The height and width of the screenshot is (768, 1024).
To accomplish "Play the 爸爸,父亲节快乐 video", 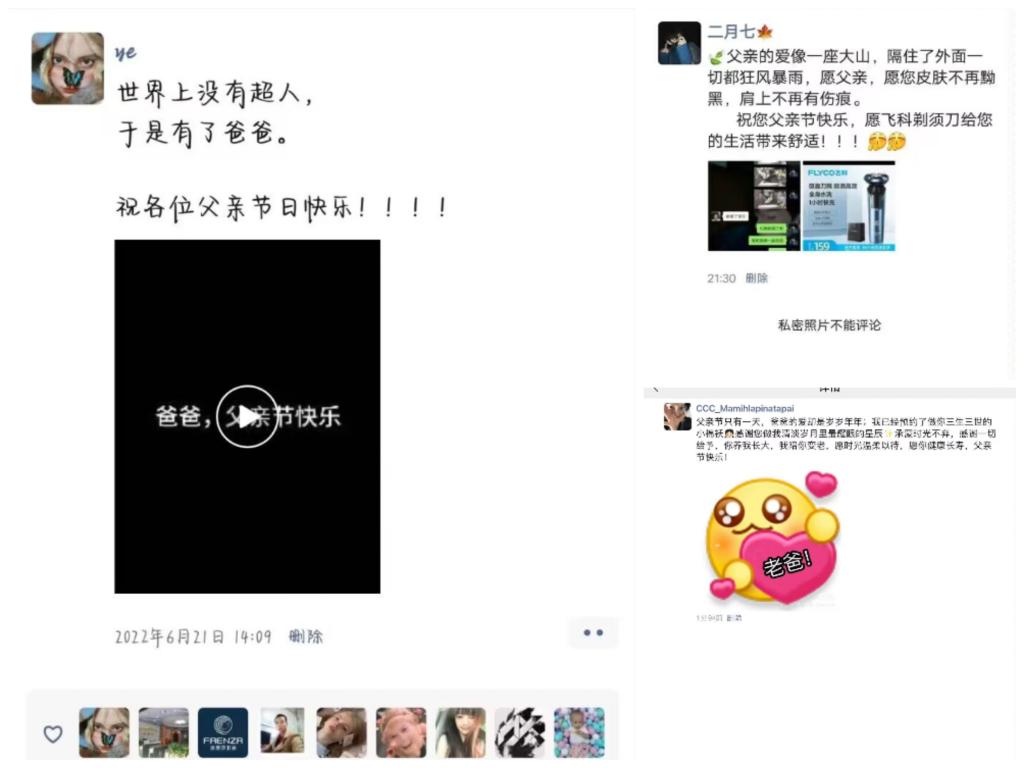I will 247,417.
